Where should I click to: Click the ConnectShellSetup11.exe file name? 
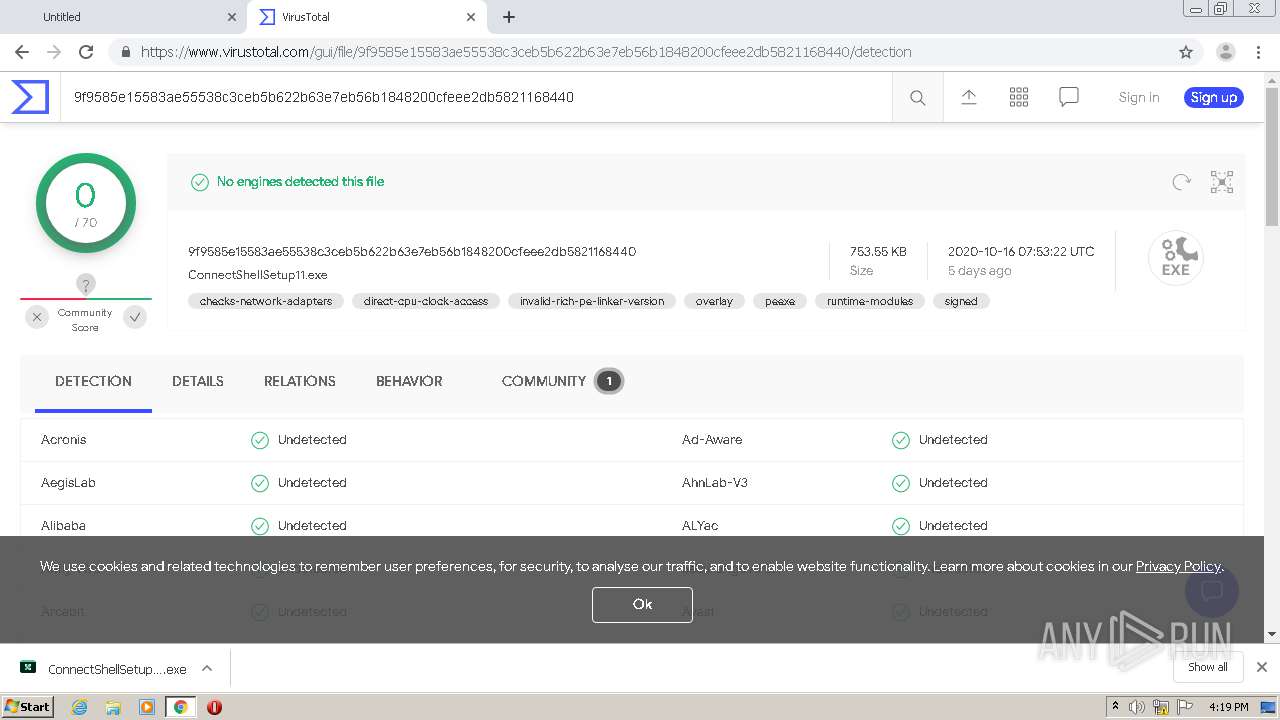[x=258, y=275]
